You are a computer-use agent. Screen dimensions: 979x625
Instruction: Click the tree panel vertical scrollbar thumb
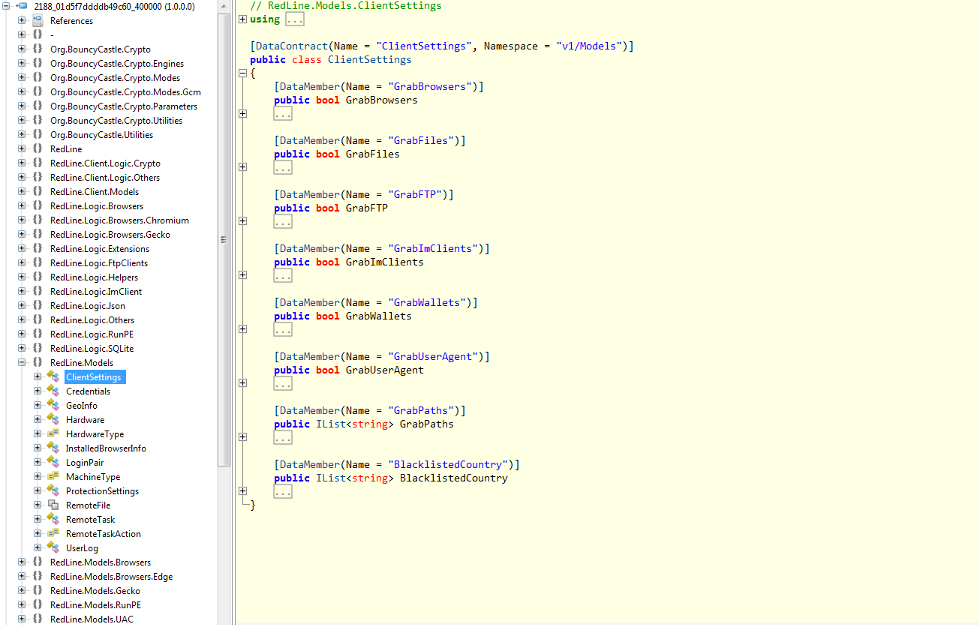coord(224,239)
